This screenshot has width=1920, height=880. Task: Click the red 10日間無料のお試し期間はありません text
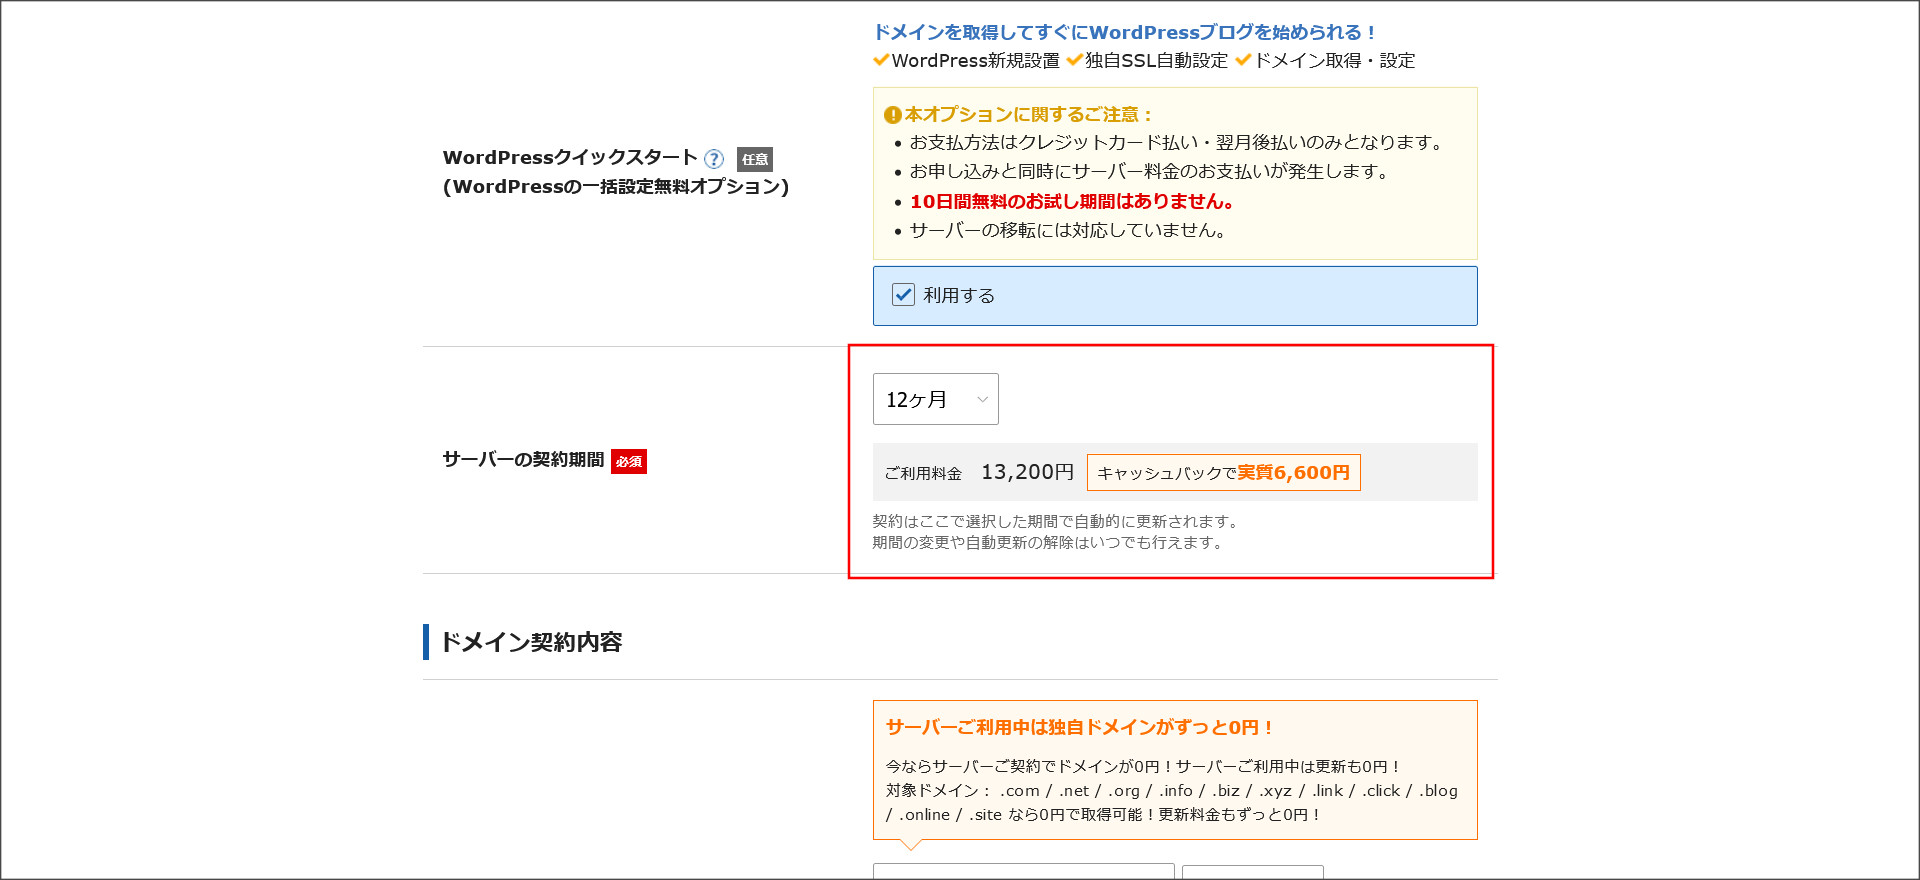(1071, 202)
